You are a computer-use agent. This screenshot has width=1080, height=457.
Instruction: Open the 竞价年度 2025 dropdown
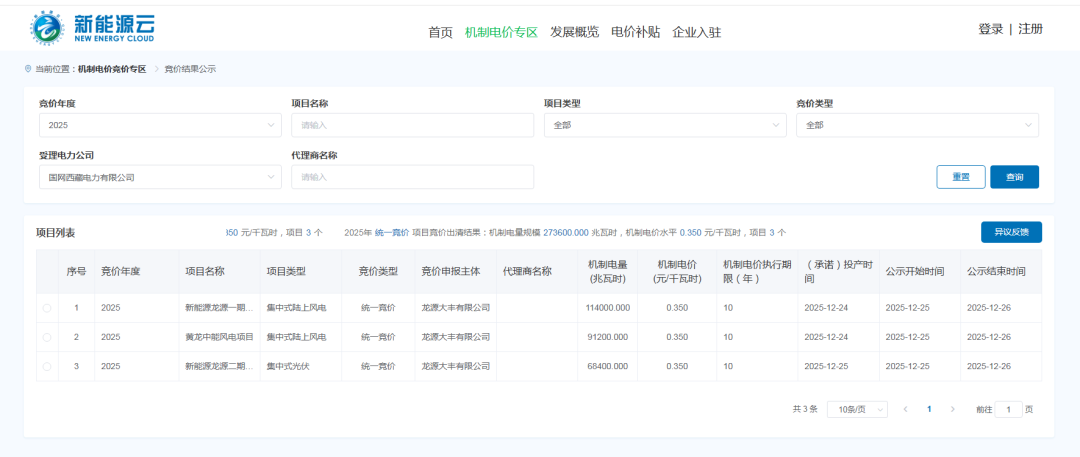[160, 125]
